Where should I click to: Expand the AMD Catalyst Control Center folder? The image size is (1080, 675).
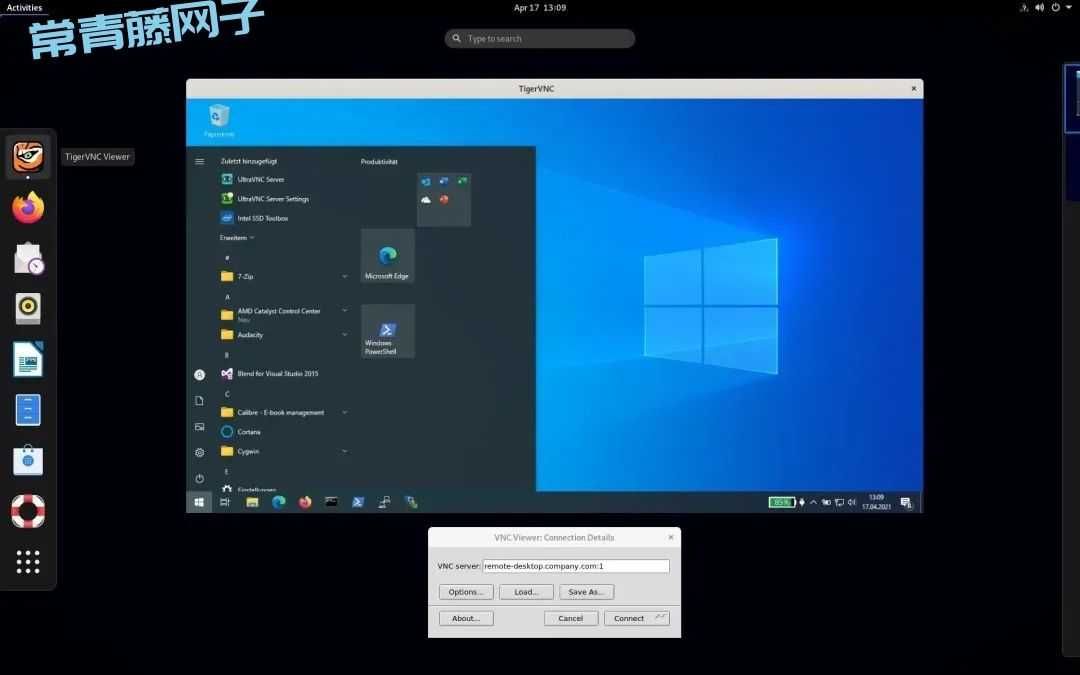[344, 311]
